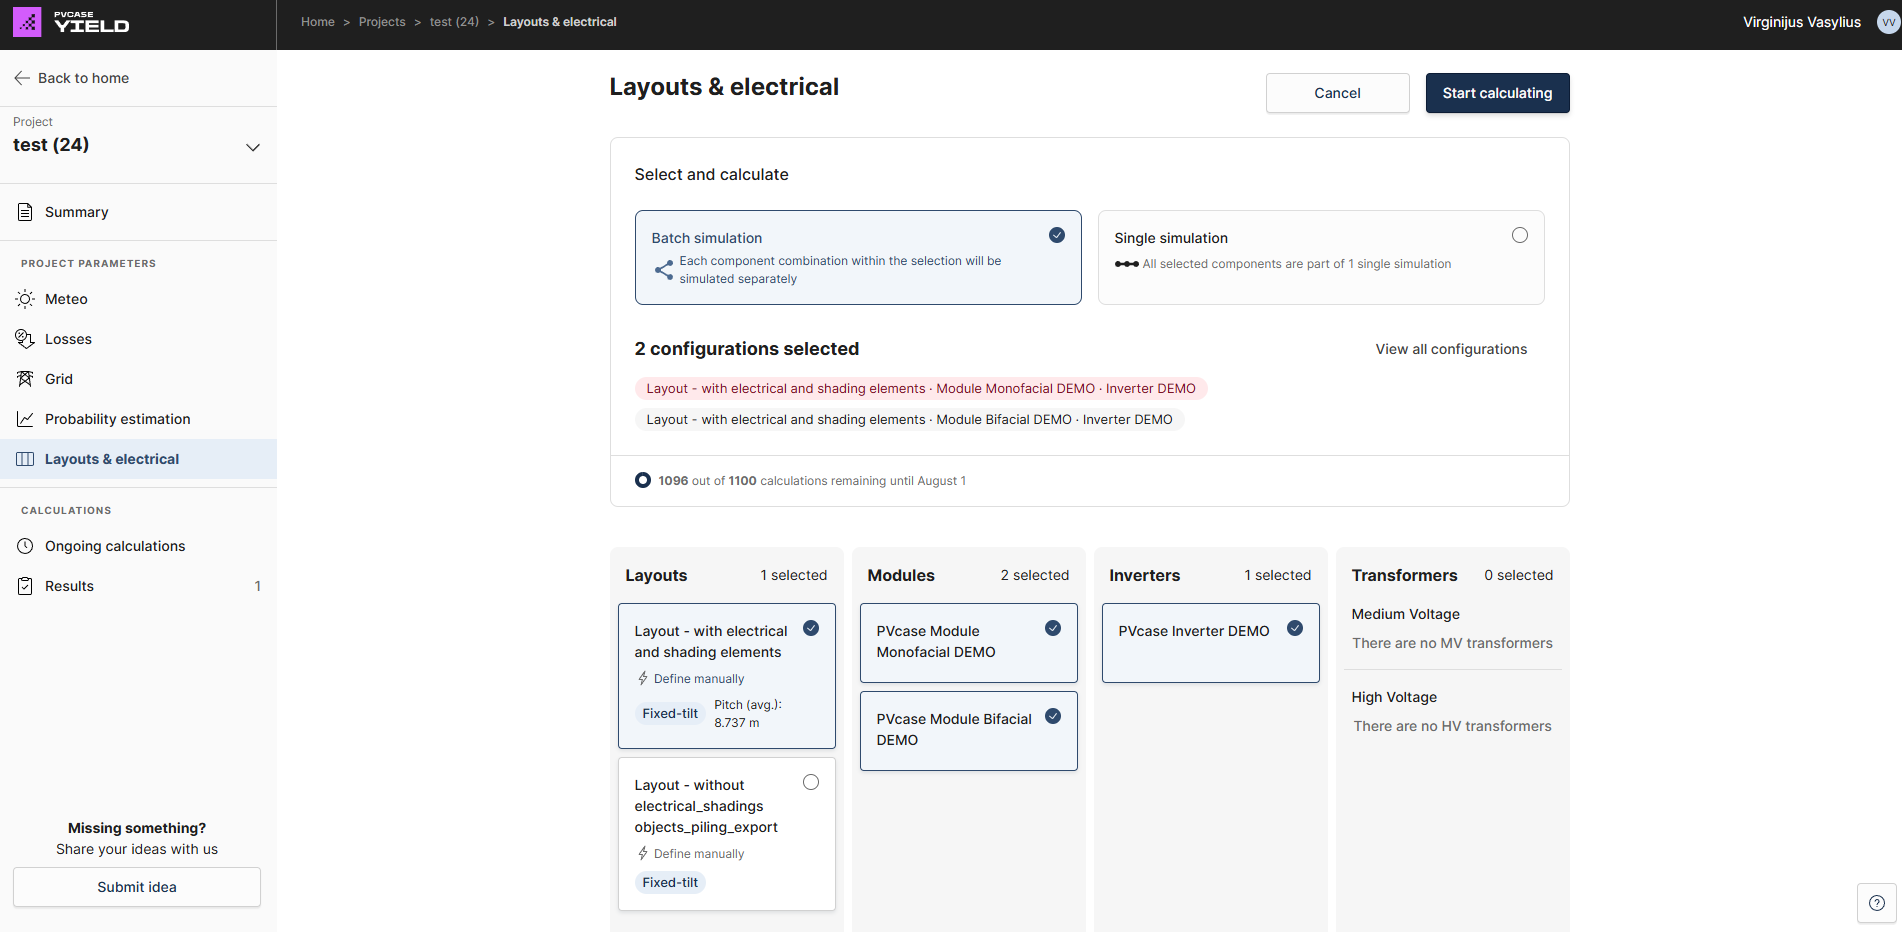1902x932 pixels.
Task: Open the Results page
Action: [x=138, y=586]
